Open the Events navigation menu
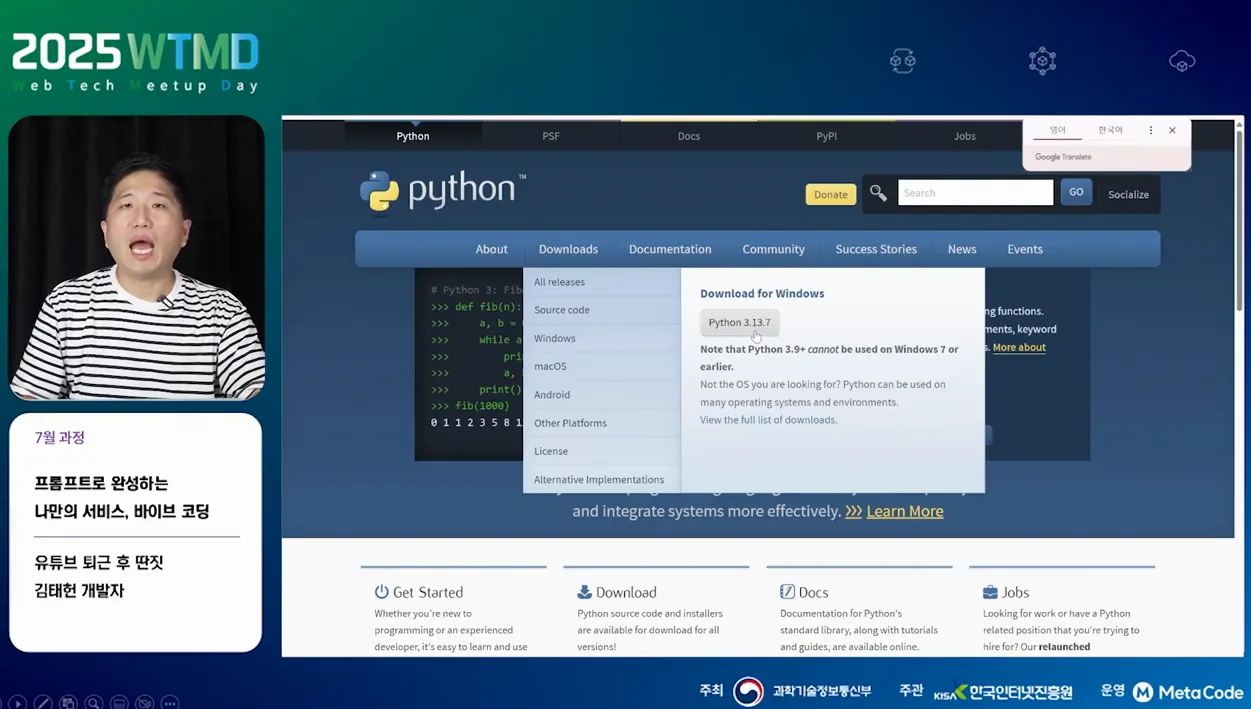This screenshot has width=1251, height=709. (1025, 249)
